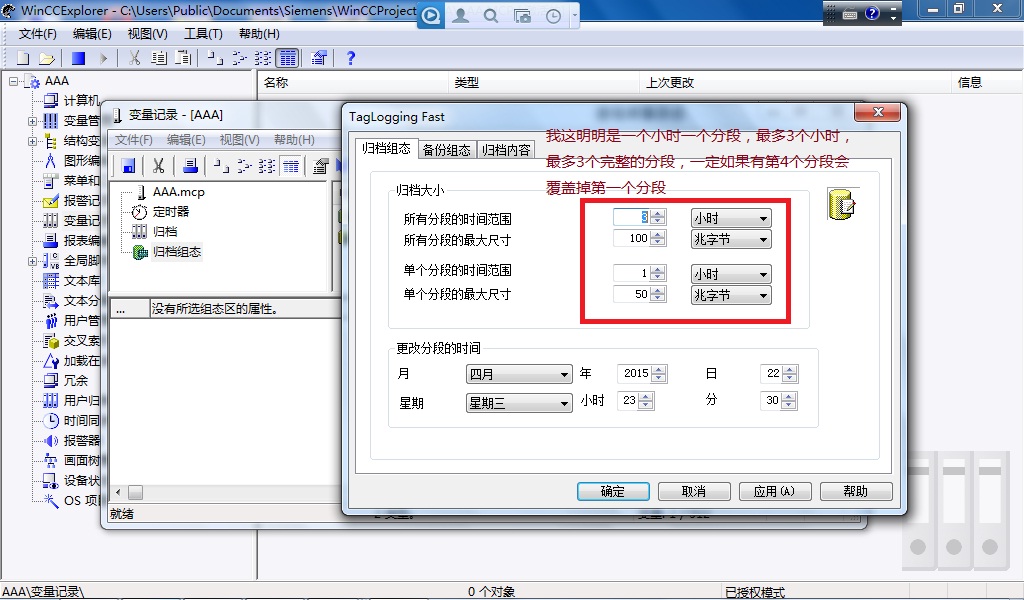This screenshot has width=1024, height=600.
Task: Select 归档 node in 变量记录 tree
Action: (x=165, y=231)
